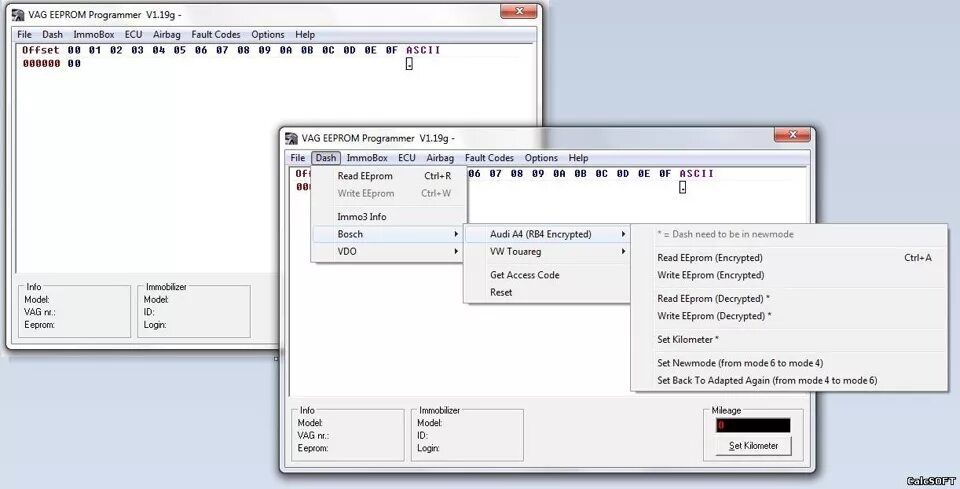Viewport: 960px width, 489px height.
Task: Select Set Kilometer * menu entry
Action: coord(790,340)
